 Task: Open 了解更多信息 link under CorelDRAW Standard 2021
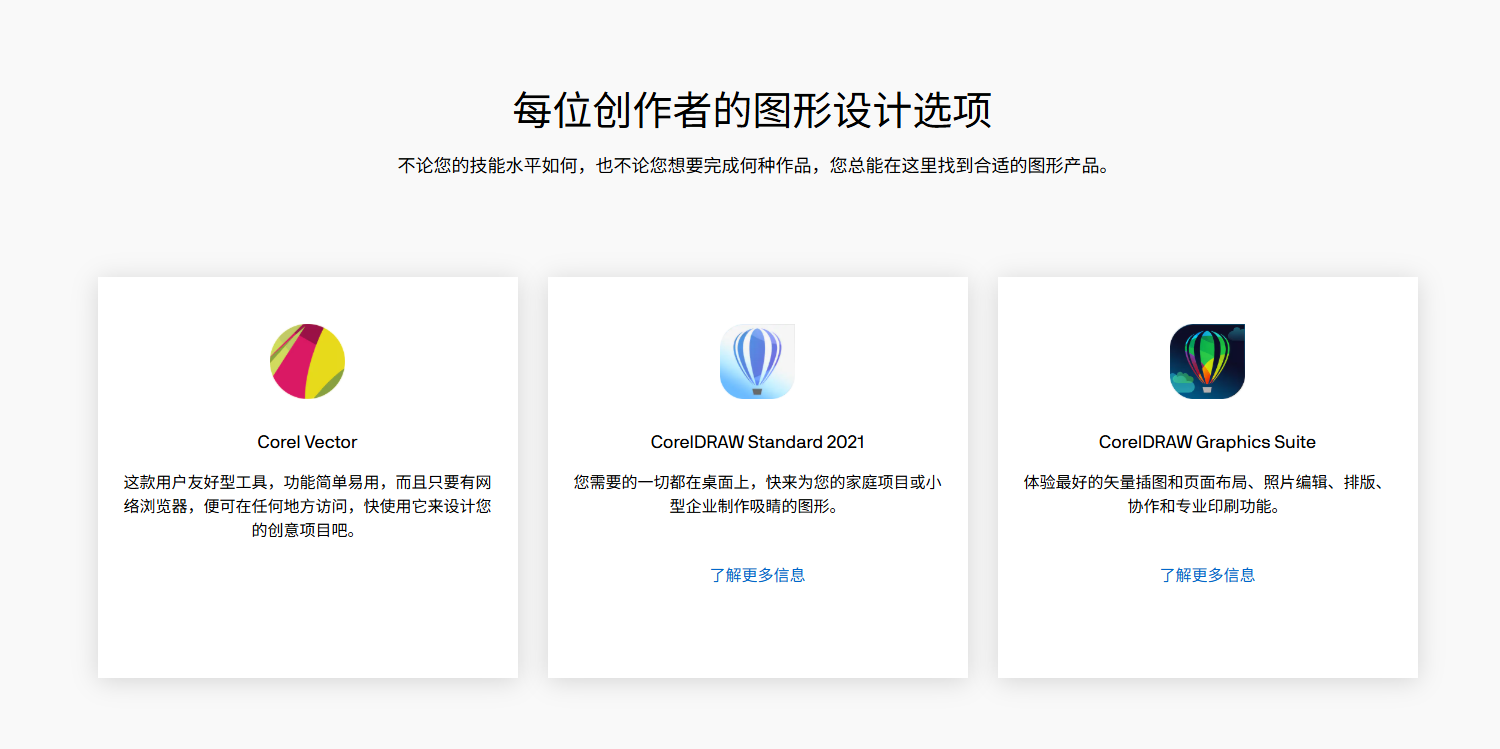pos(757,575)
